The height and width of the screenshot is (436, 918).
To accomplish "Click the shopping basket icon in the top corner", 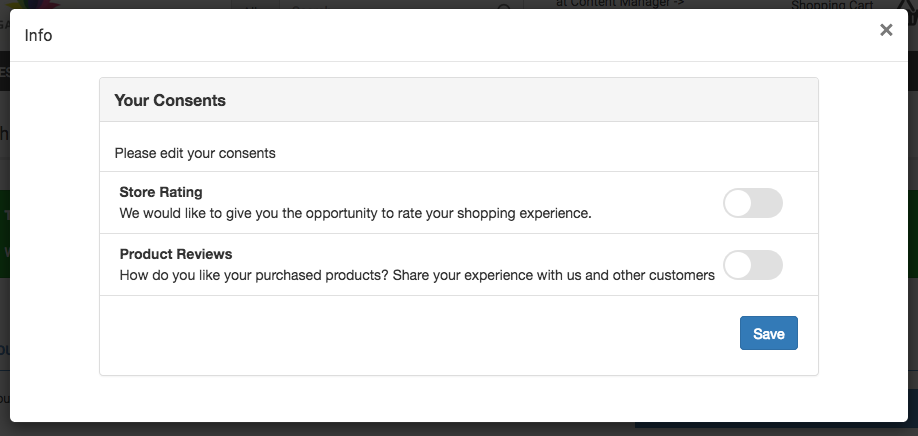I will (905, 5).
